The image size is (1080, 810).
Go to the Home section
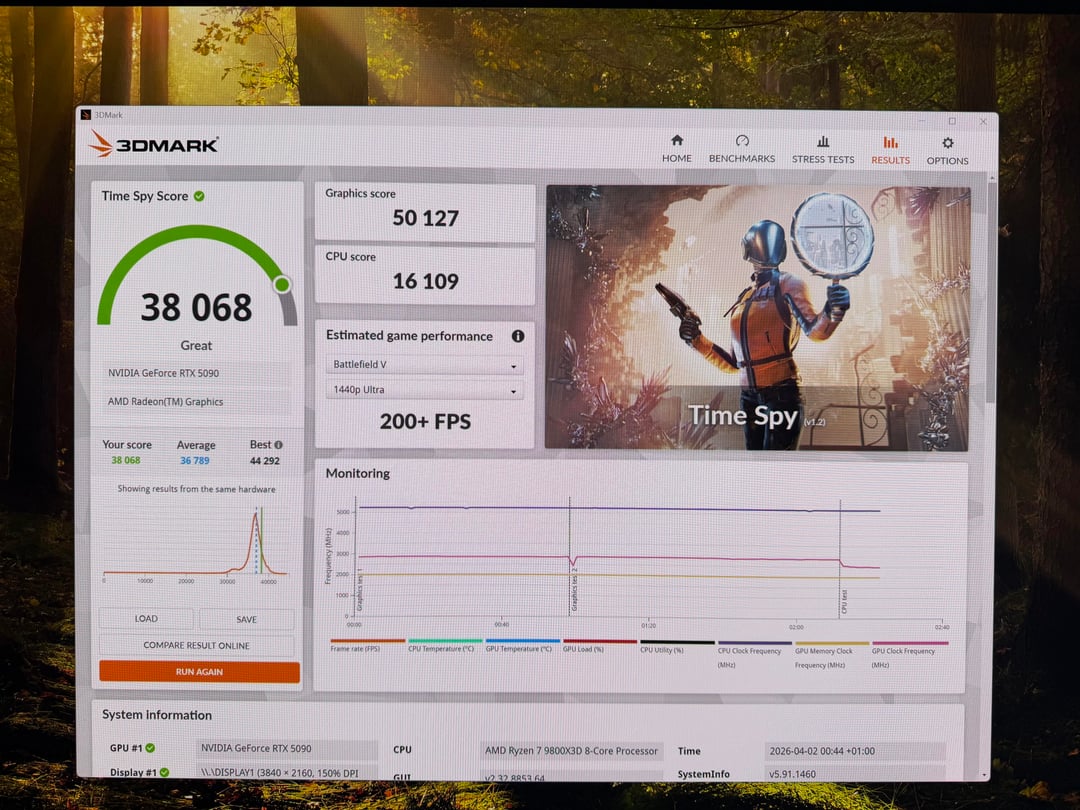[676, 149]
